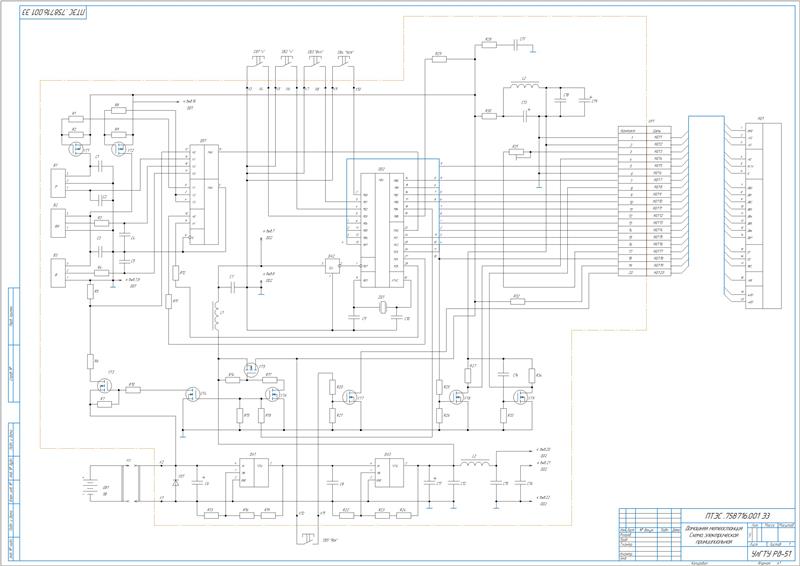Click the rotated document code at top-left corner

point(54,11)
